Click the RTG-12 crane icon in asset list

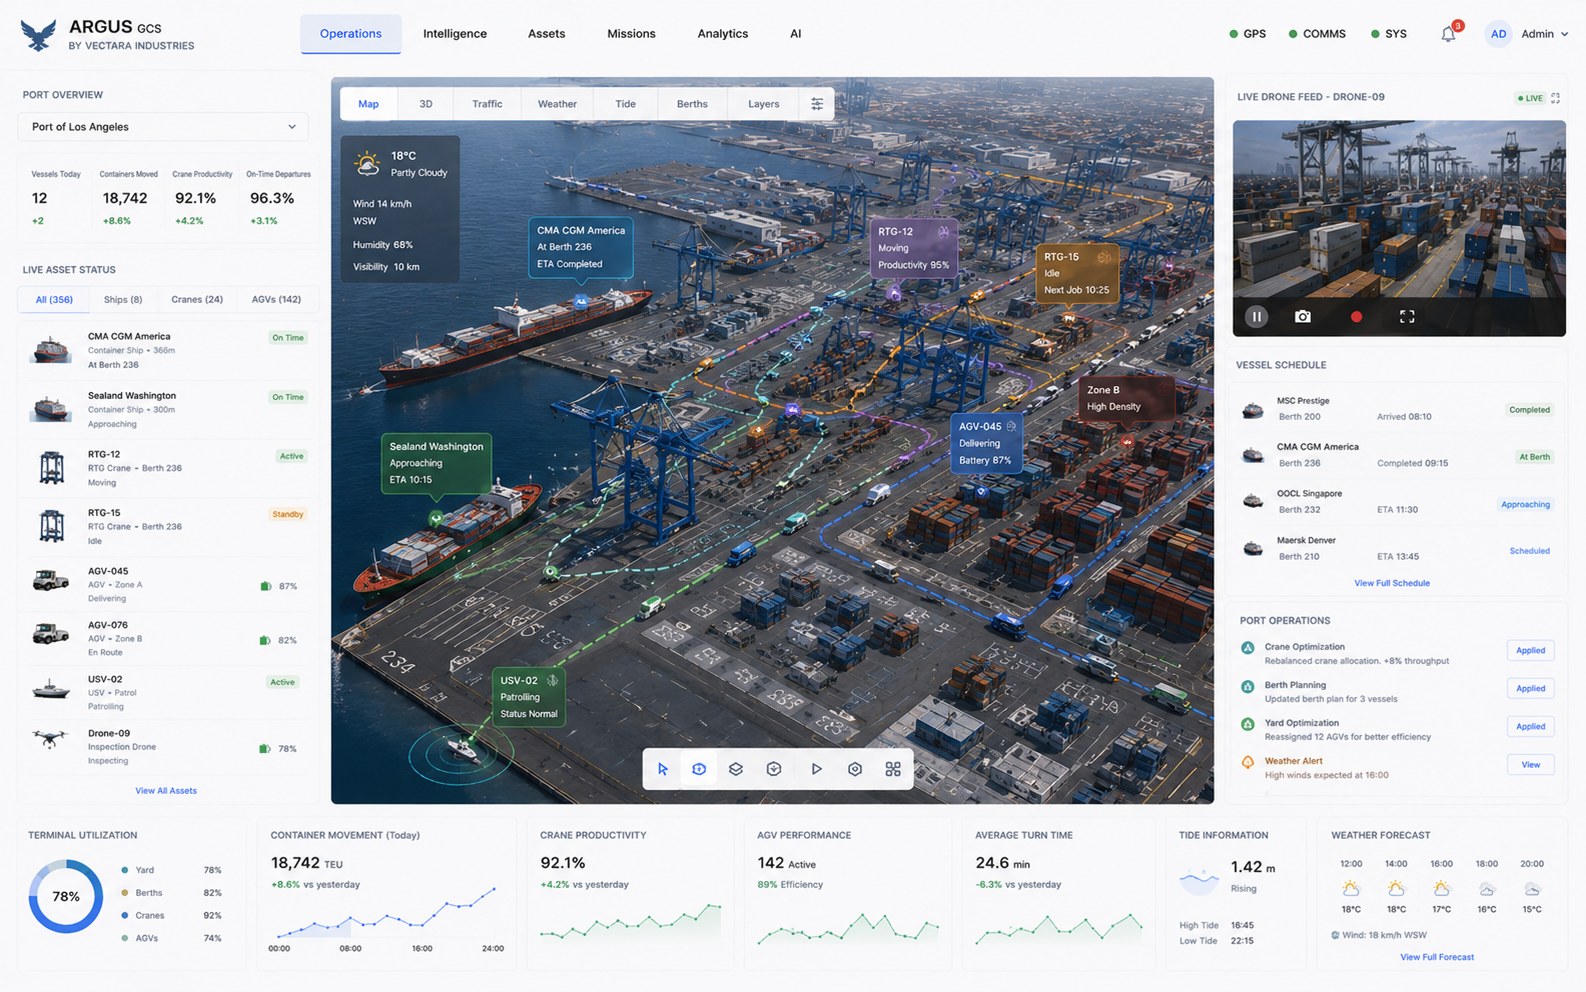(51, 467)
